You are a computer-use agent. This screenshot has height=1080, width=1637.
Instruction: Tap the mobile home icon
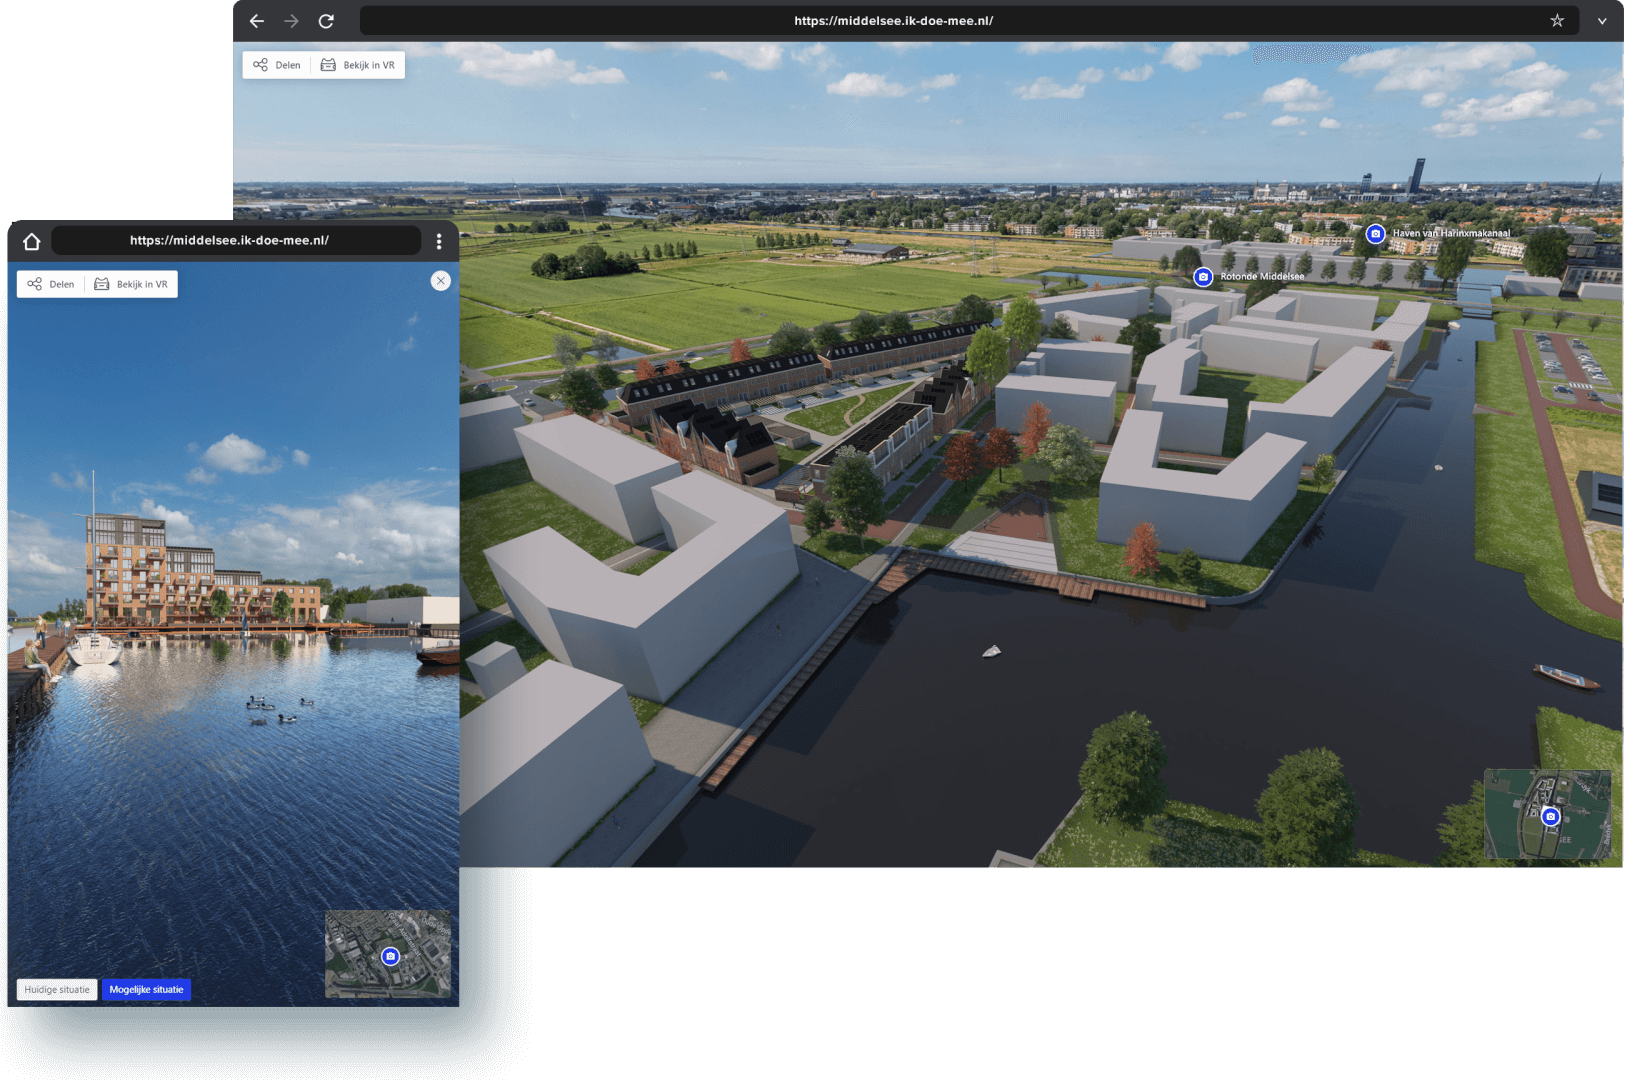[x=32, y=241]
